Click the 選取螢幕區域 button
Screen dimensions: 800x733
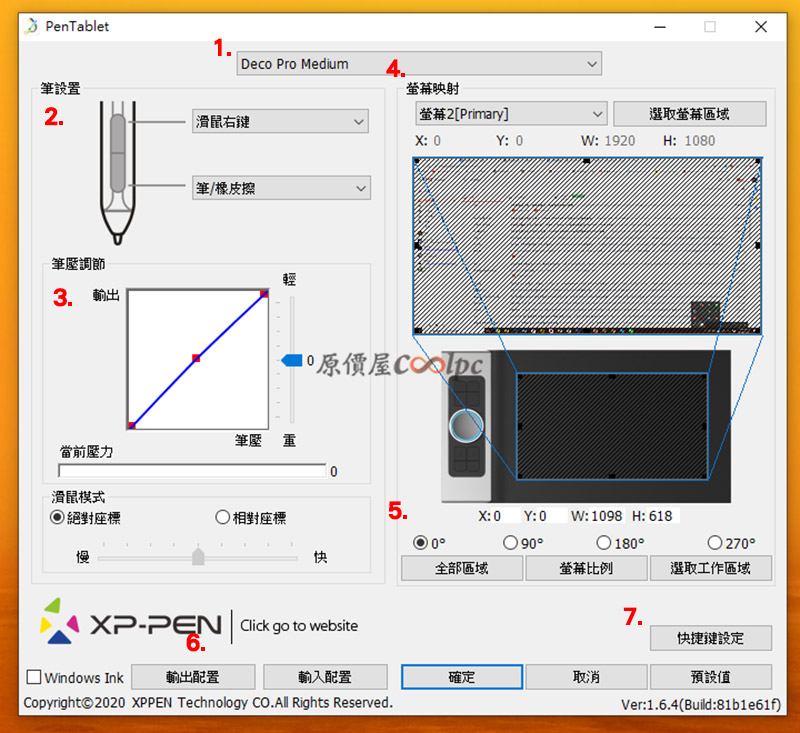tap(689, 114)
